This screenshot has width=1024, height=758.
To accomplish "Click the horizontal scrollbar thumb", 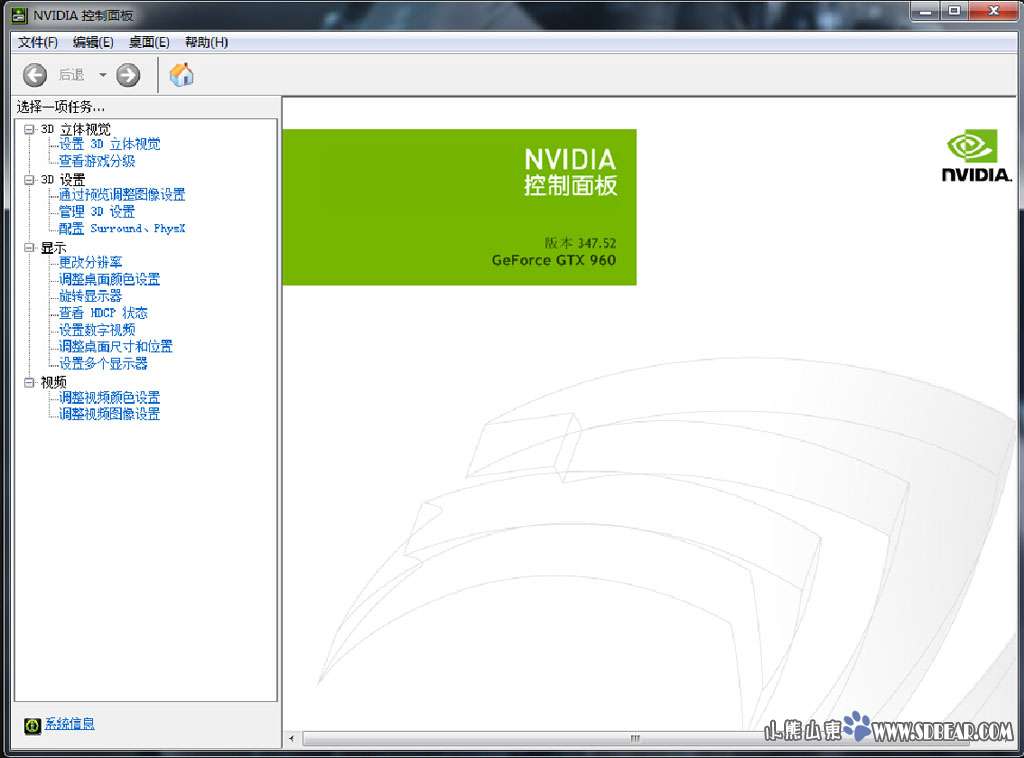I will pyautogui.click(x=634, y=739).
